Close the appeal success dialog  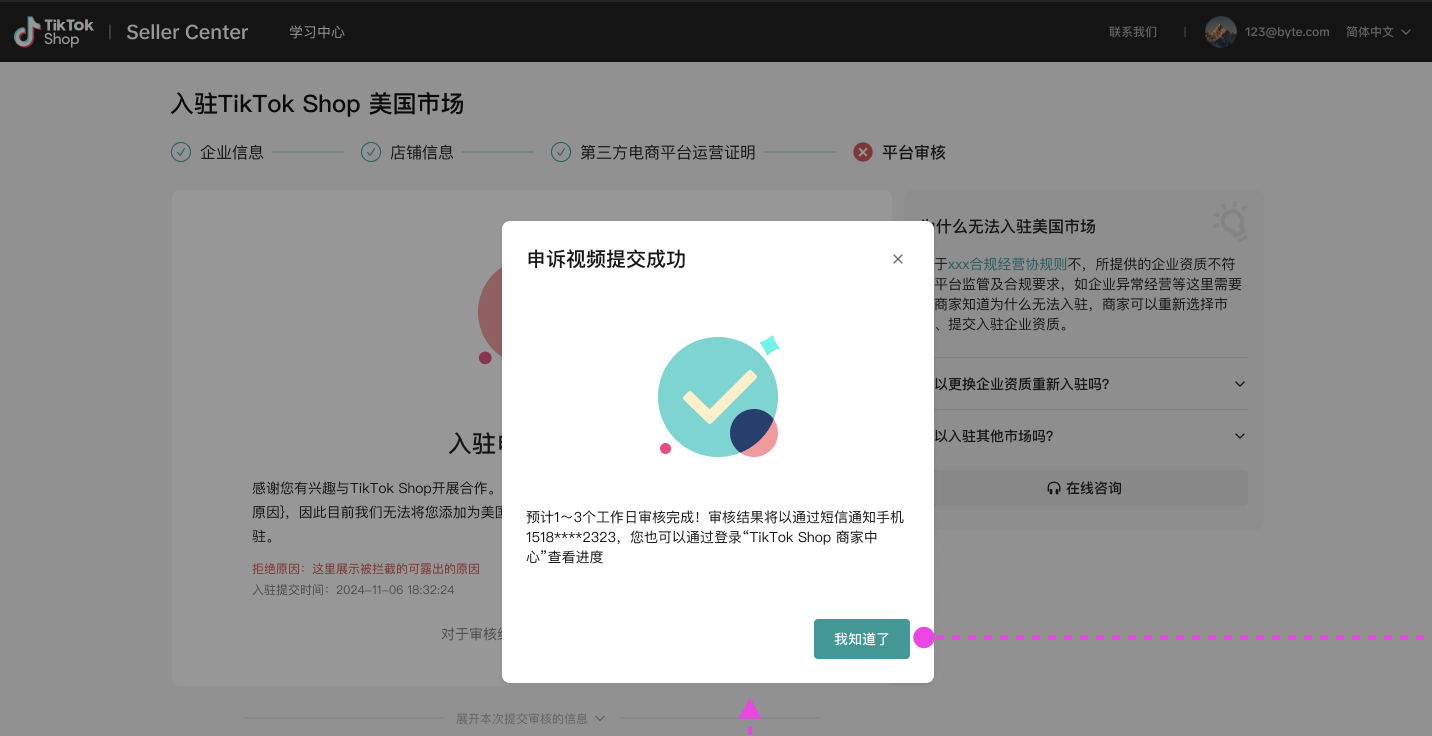(x=897, y=259)
